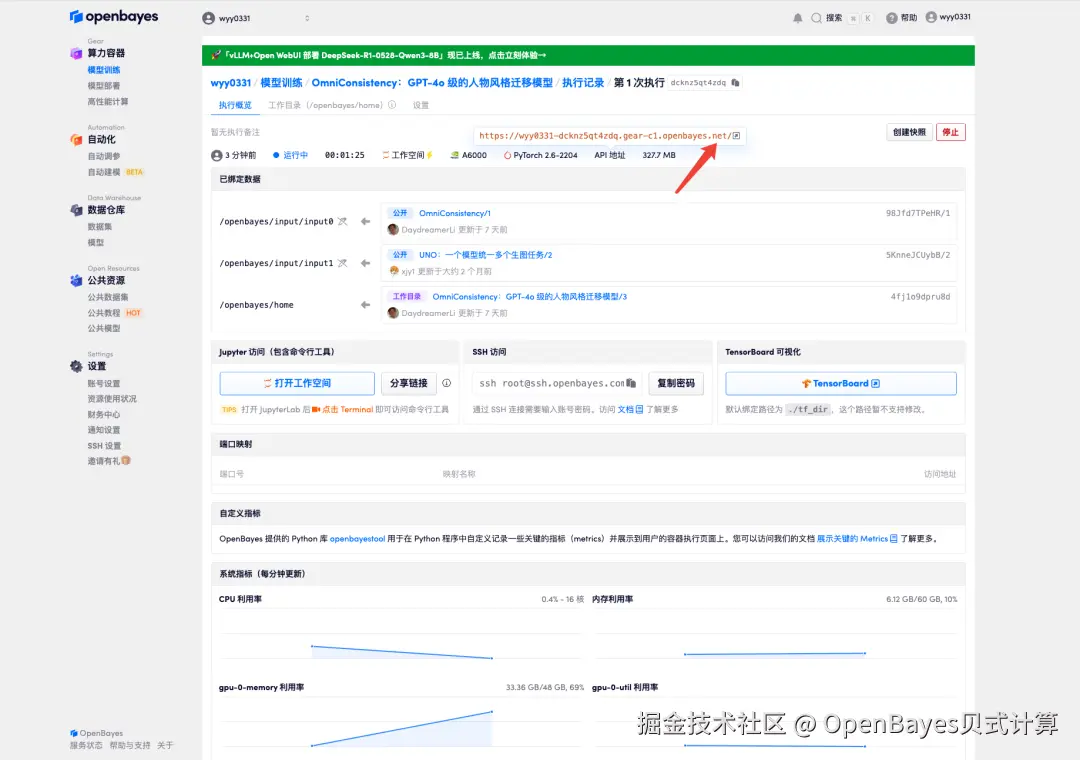Click the search magnifier icon
The image size is (1080, 760).
click(x=816, y=18)
